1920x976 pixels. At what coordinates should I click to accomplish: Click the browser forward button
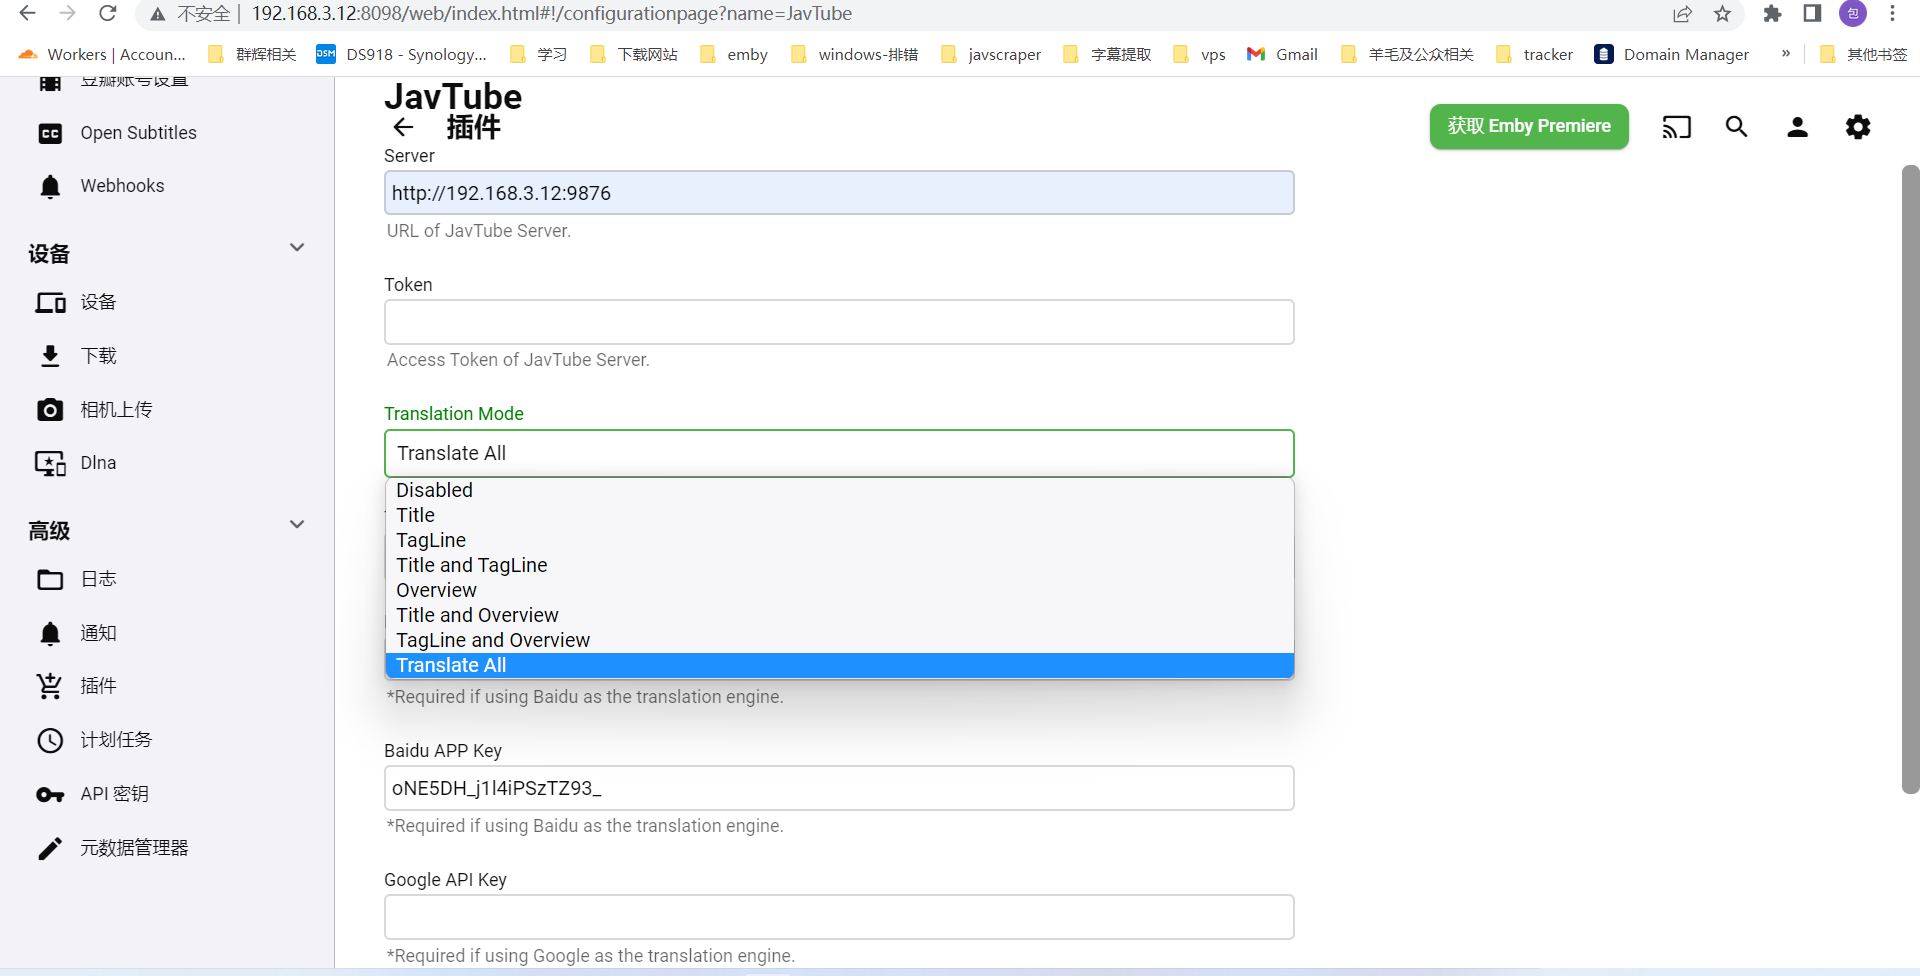pyautogui.click(x=68, y=13)
